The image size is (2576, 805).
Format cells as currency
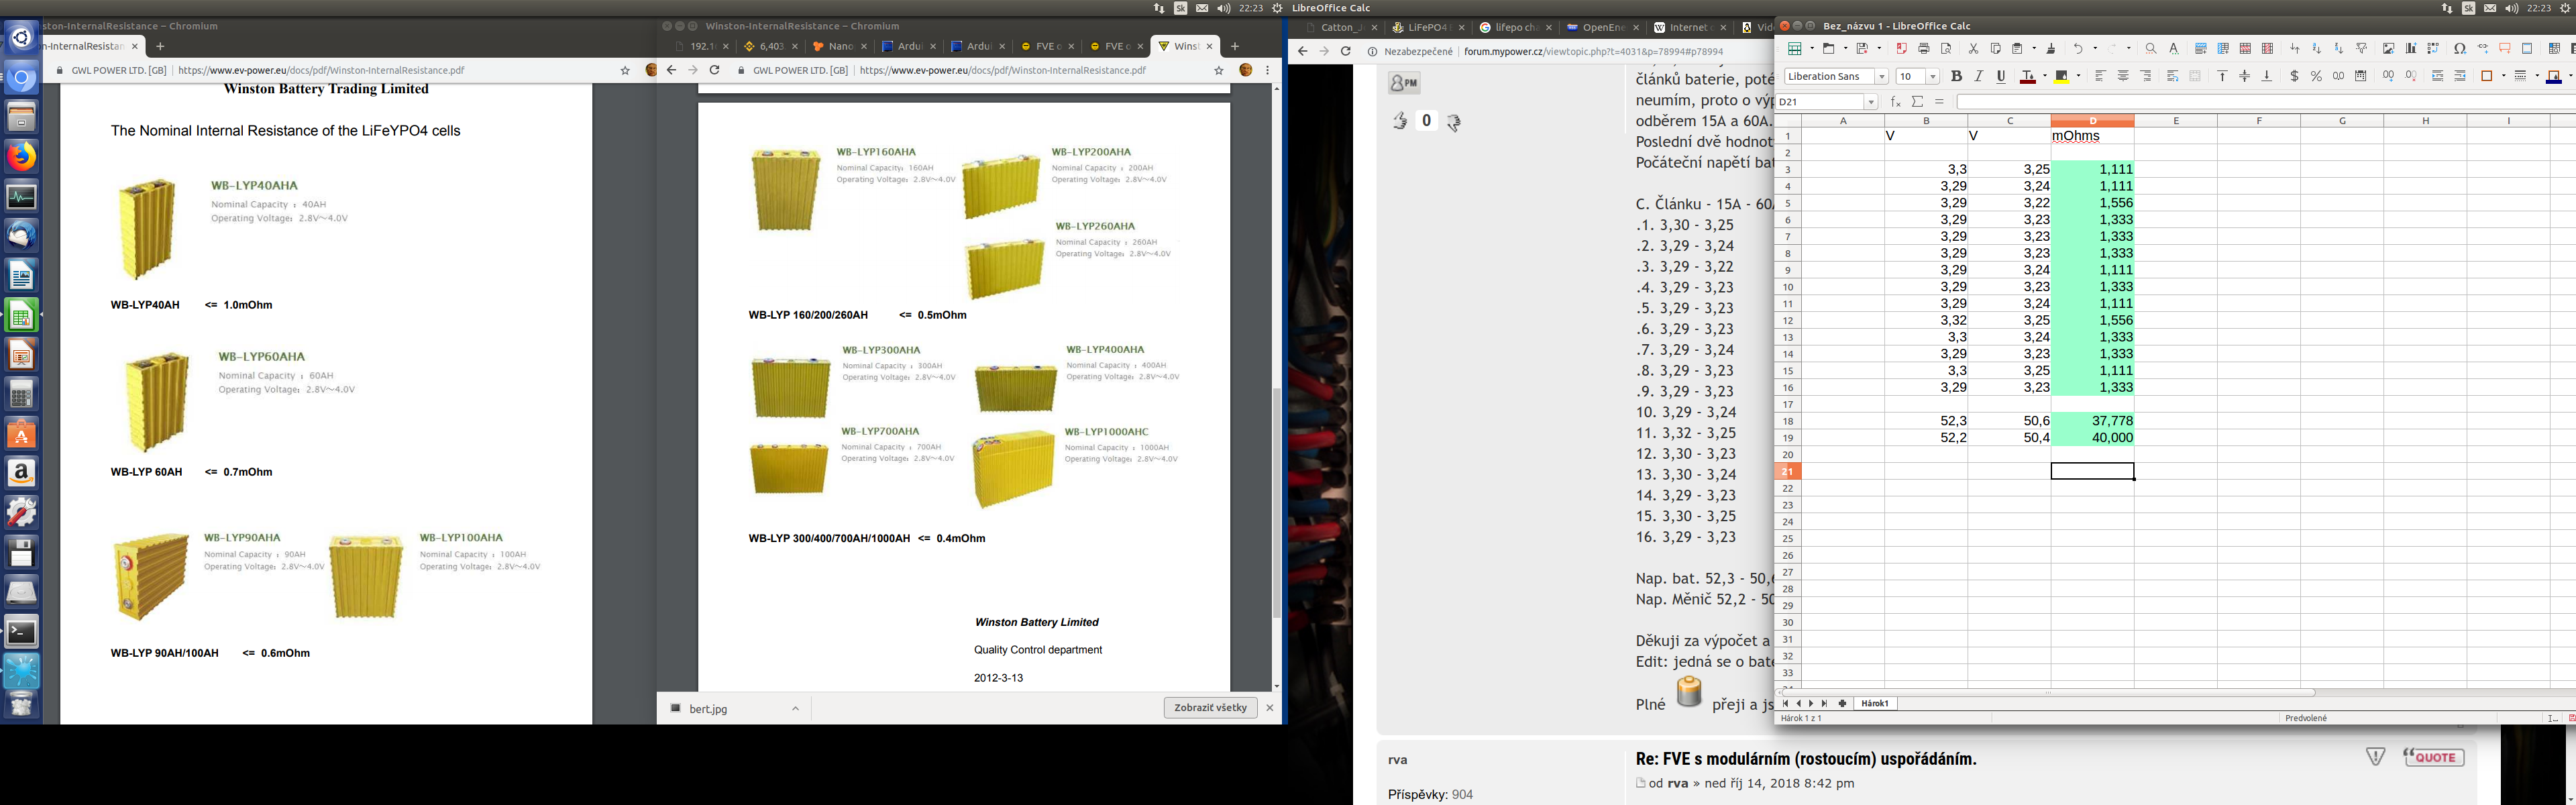(x=2294, y=76)
